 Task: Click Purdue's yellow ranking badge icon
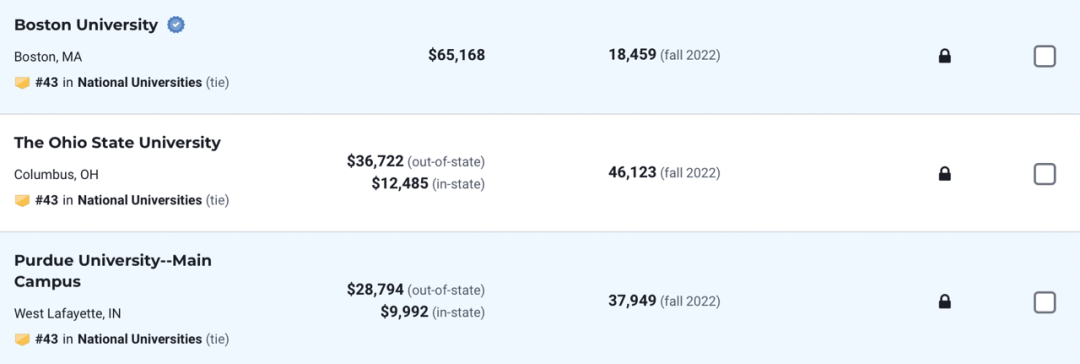pos(22,339)
